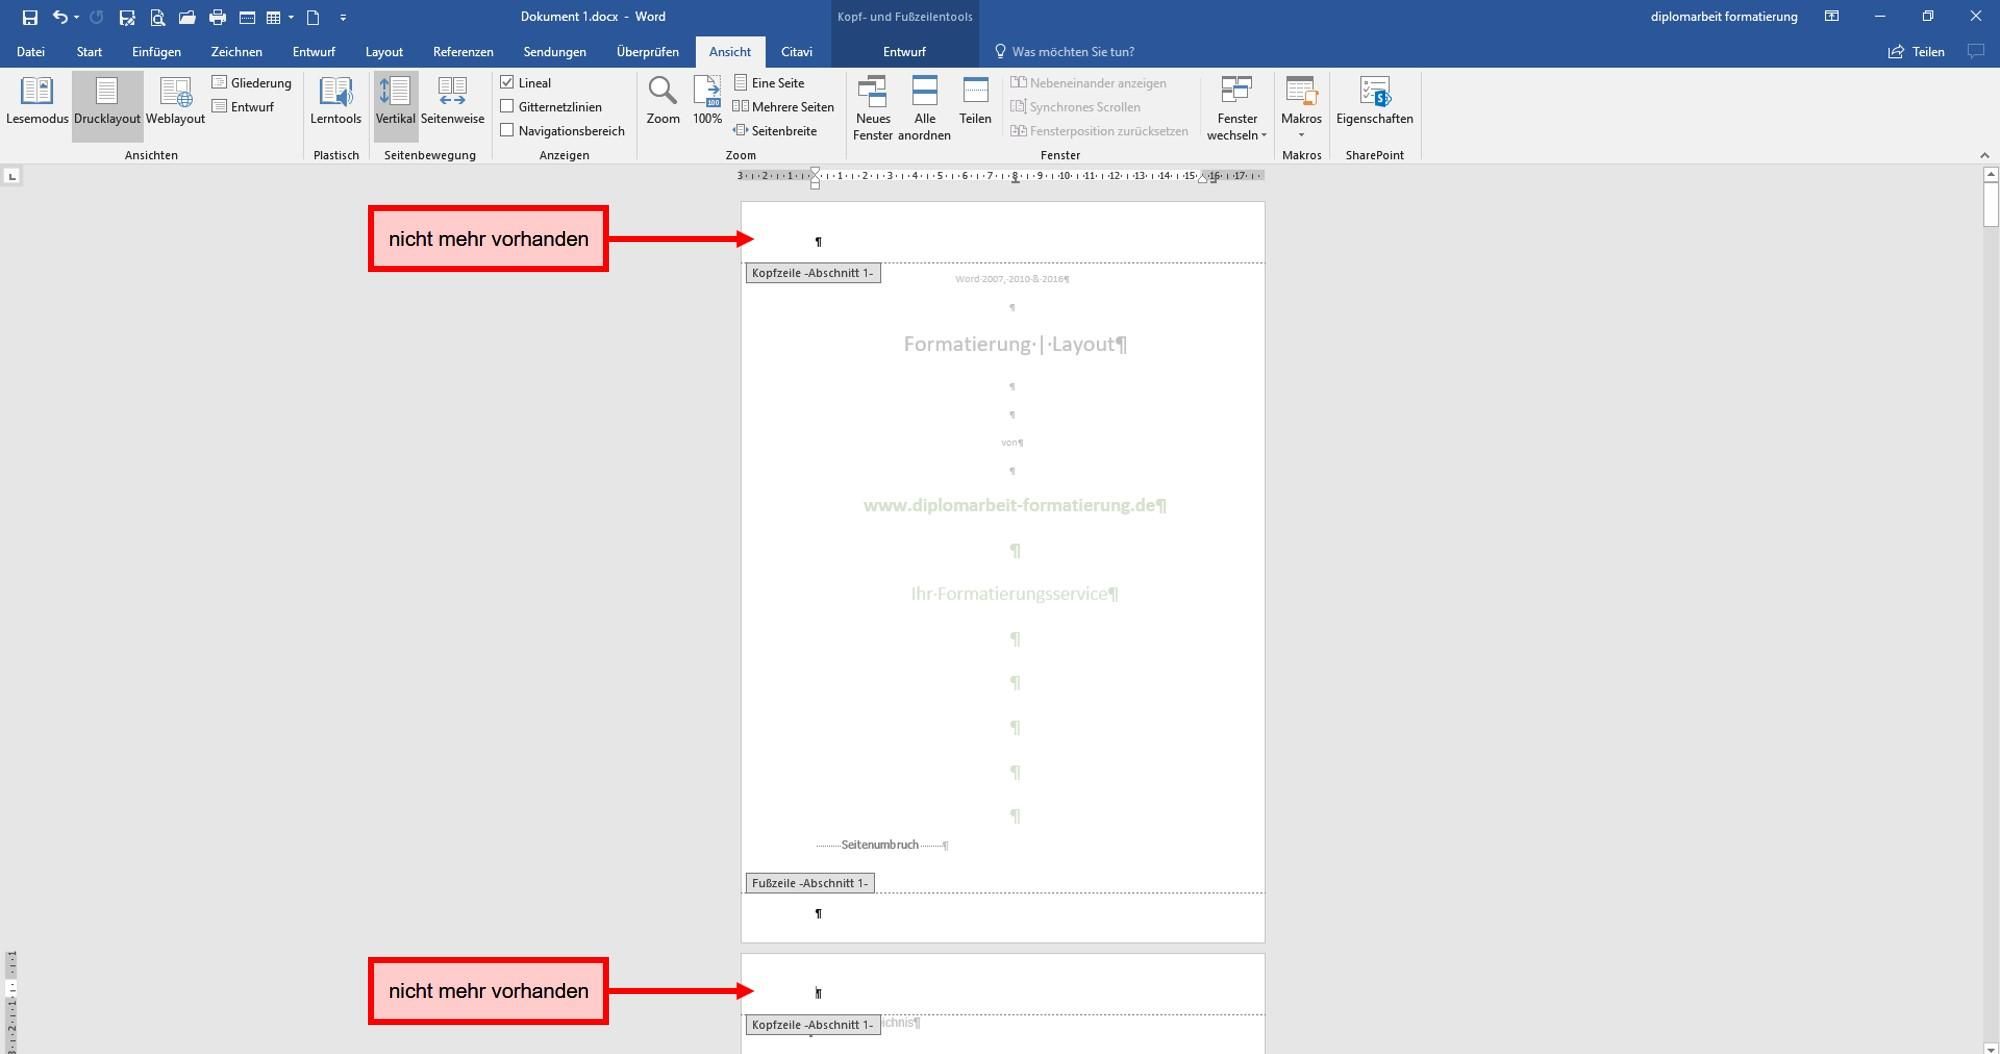Fit to Seitenbreite
2000x1054 pixels.
pos(775,131)
